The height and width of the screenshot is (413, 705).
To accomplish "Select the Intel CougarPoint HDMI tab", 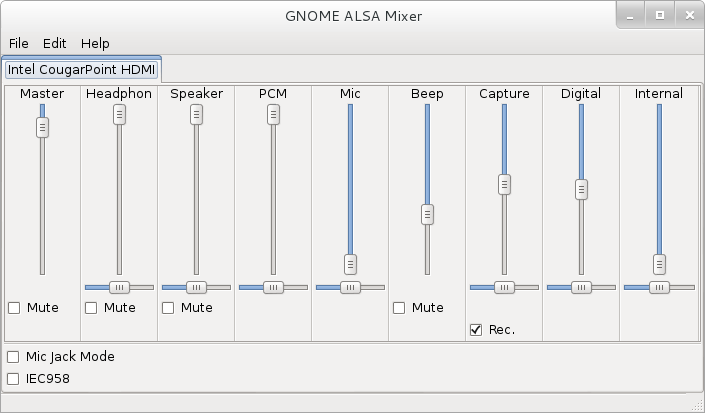I will pos(81,70).
